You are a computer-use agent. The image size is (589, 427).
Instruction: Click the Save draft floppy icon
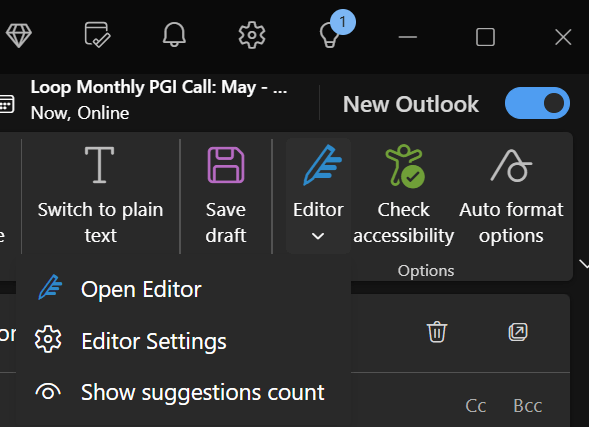(x=226, y=165)
